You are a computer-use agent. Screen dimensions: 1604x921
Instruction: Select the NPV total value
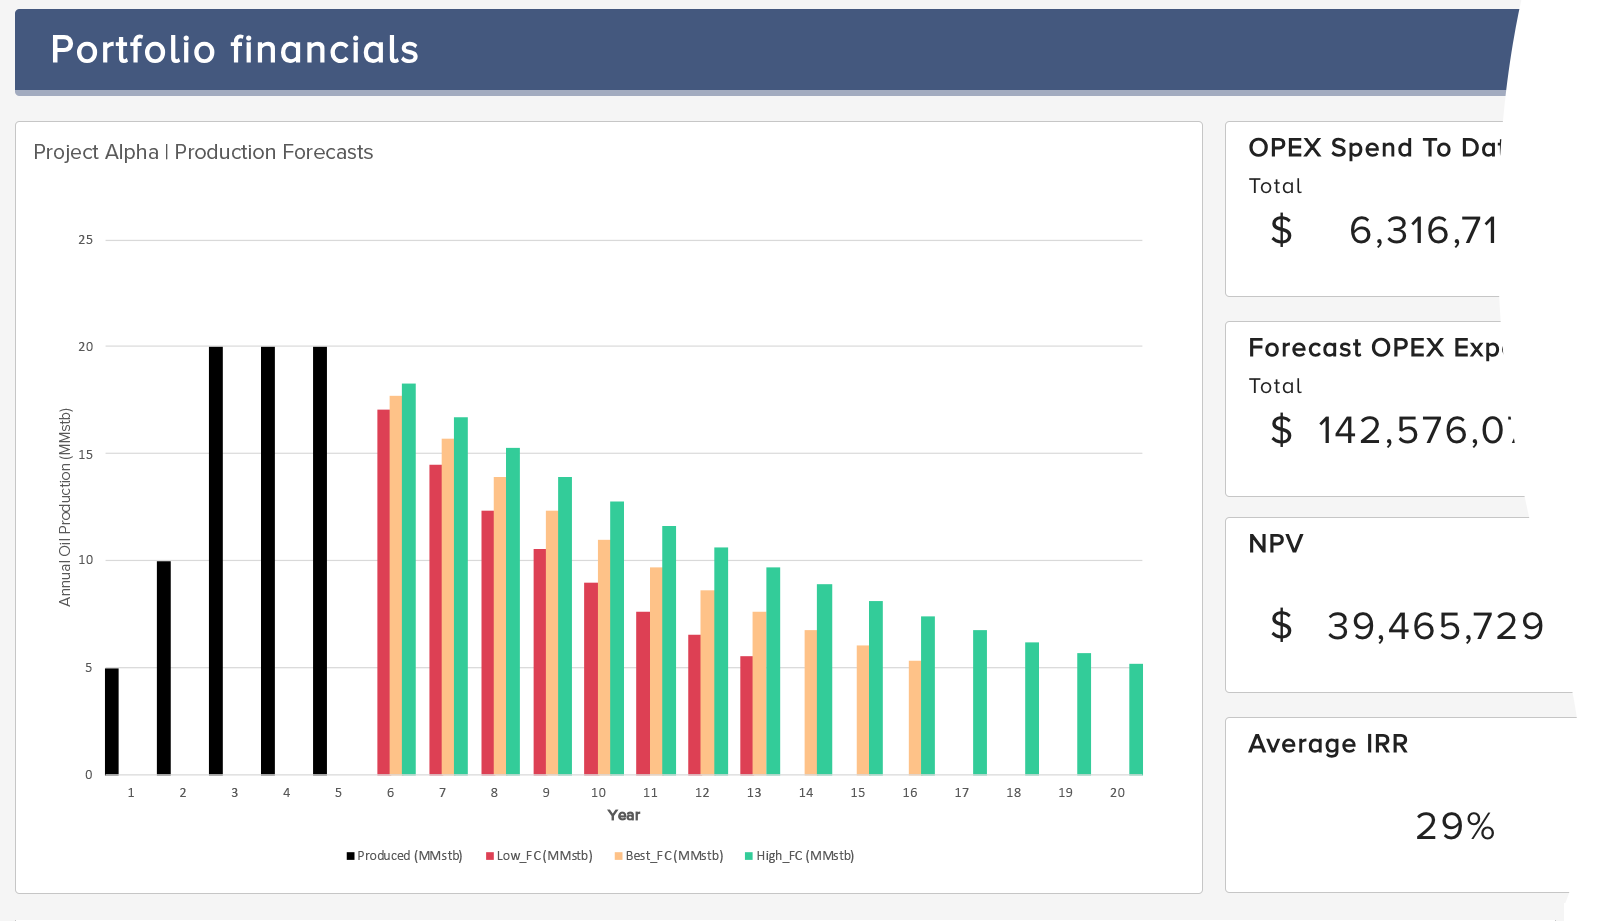pos(1409,626)
